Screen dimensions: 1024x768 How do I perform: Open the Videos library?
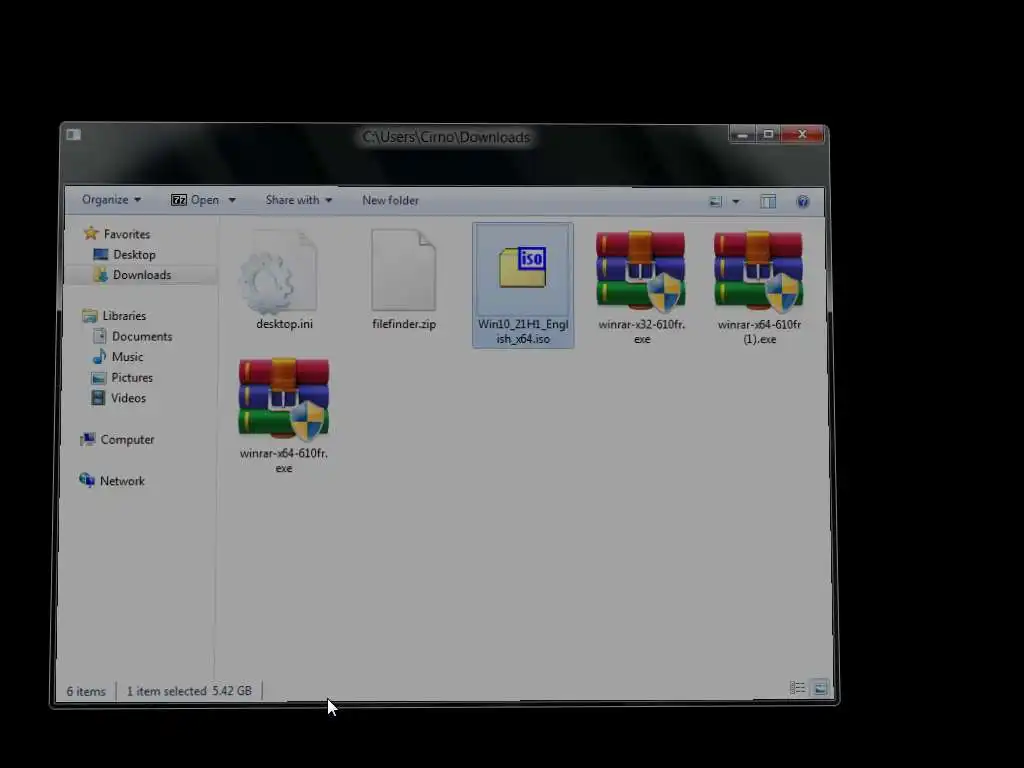tap(119, 398)
